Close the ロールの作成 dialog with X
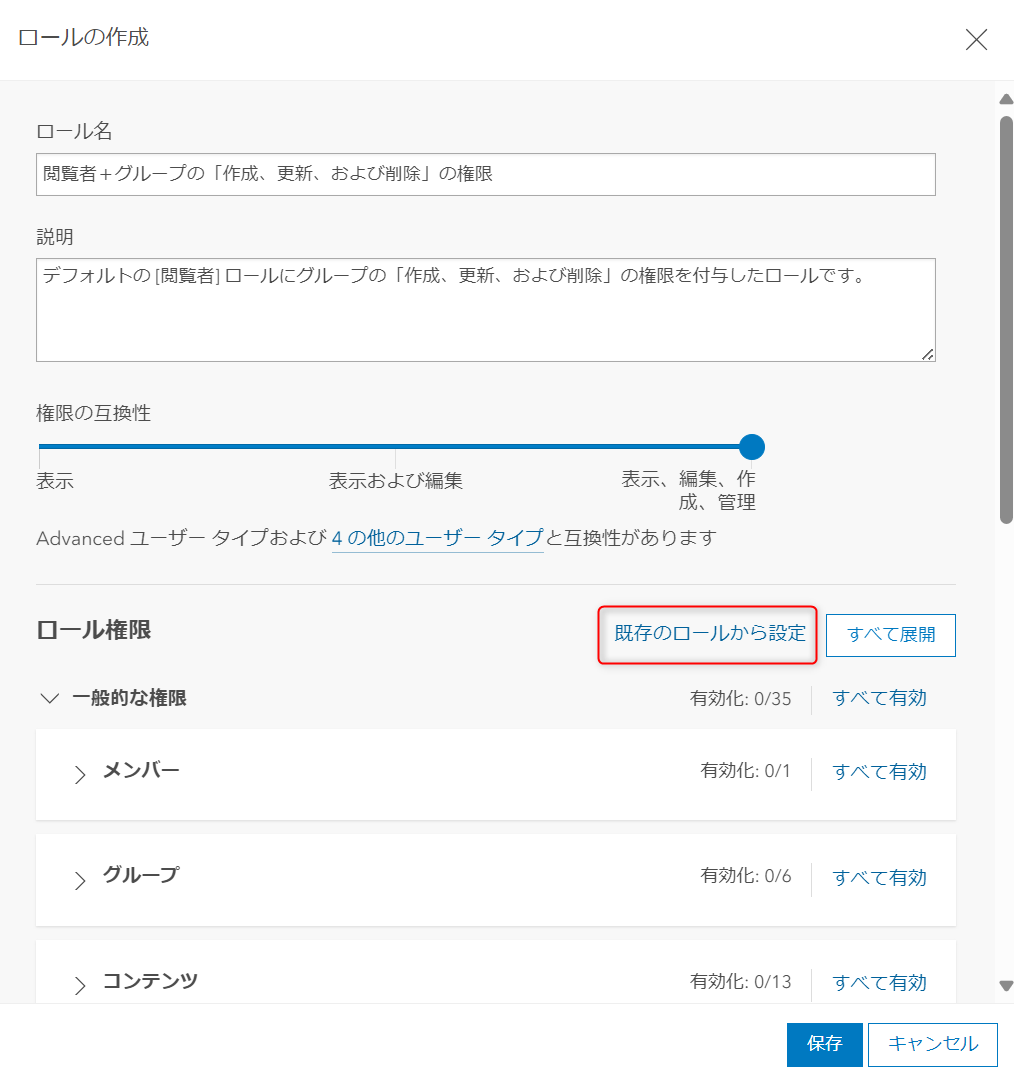The image size is (1014, 1082). tap(976, 39)
